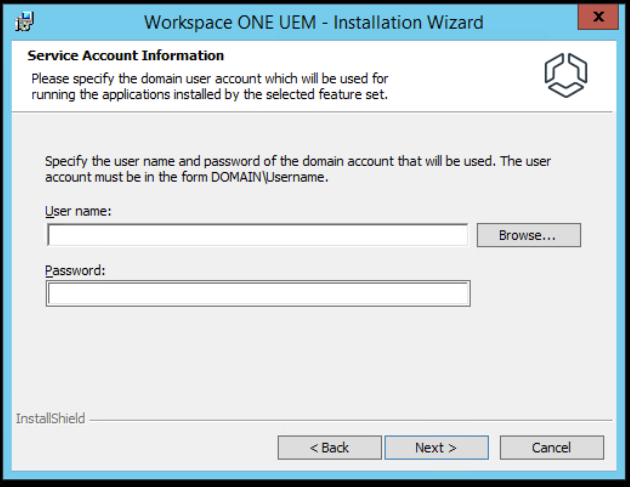
Task: Click the DOMAIN\Username instruction text
Action: [298, 169]
